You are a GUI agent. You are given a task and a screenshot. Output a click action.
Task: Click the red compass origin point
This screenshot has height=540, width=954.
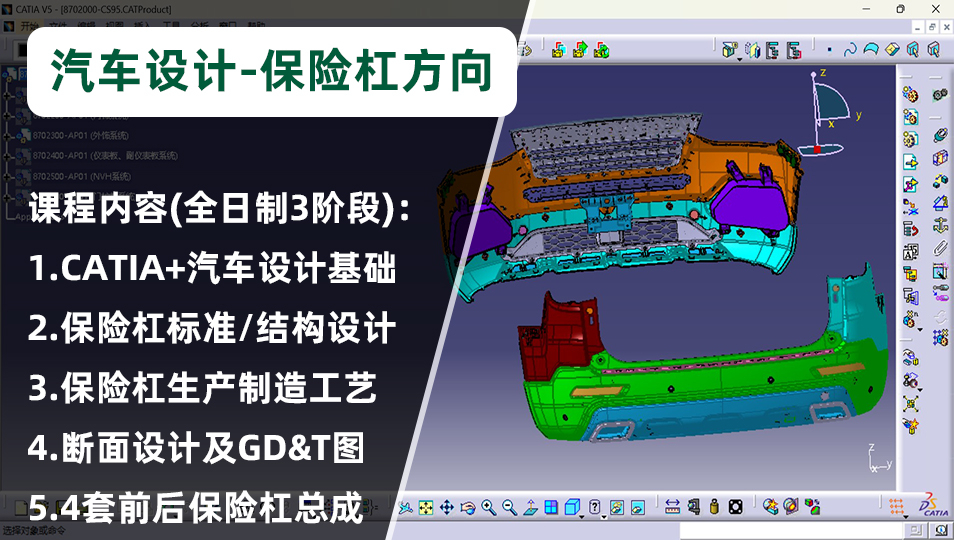(x=817, y=149)
